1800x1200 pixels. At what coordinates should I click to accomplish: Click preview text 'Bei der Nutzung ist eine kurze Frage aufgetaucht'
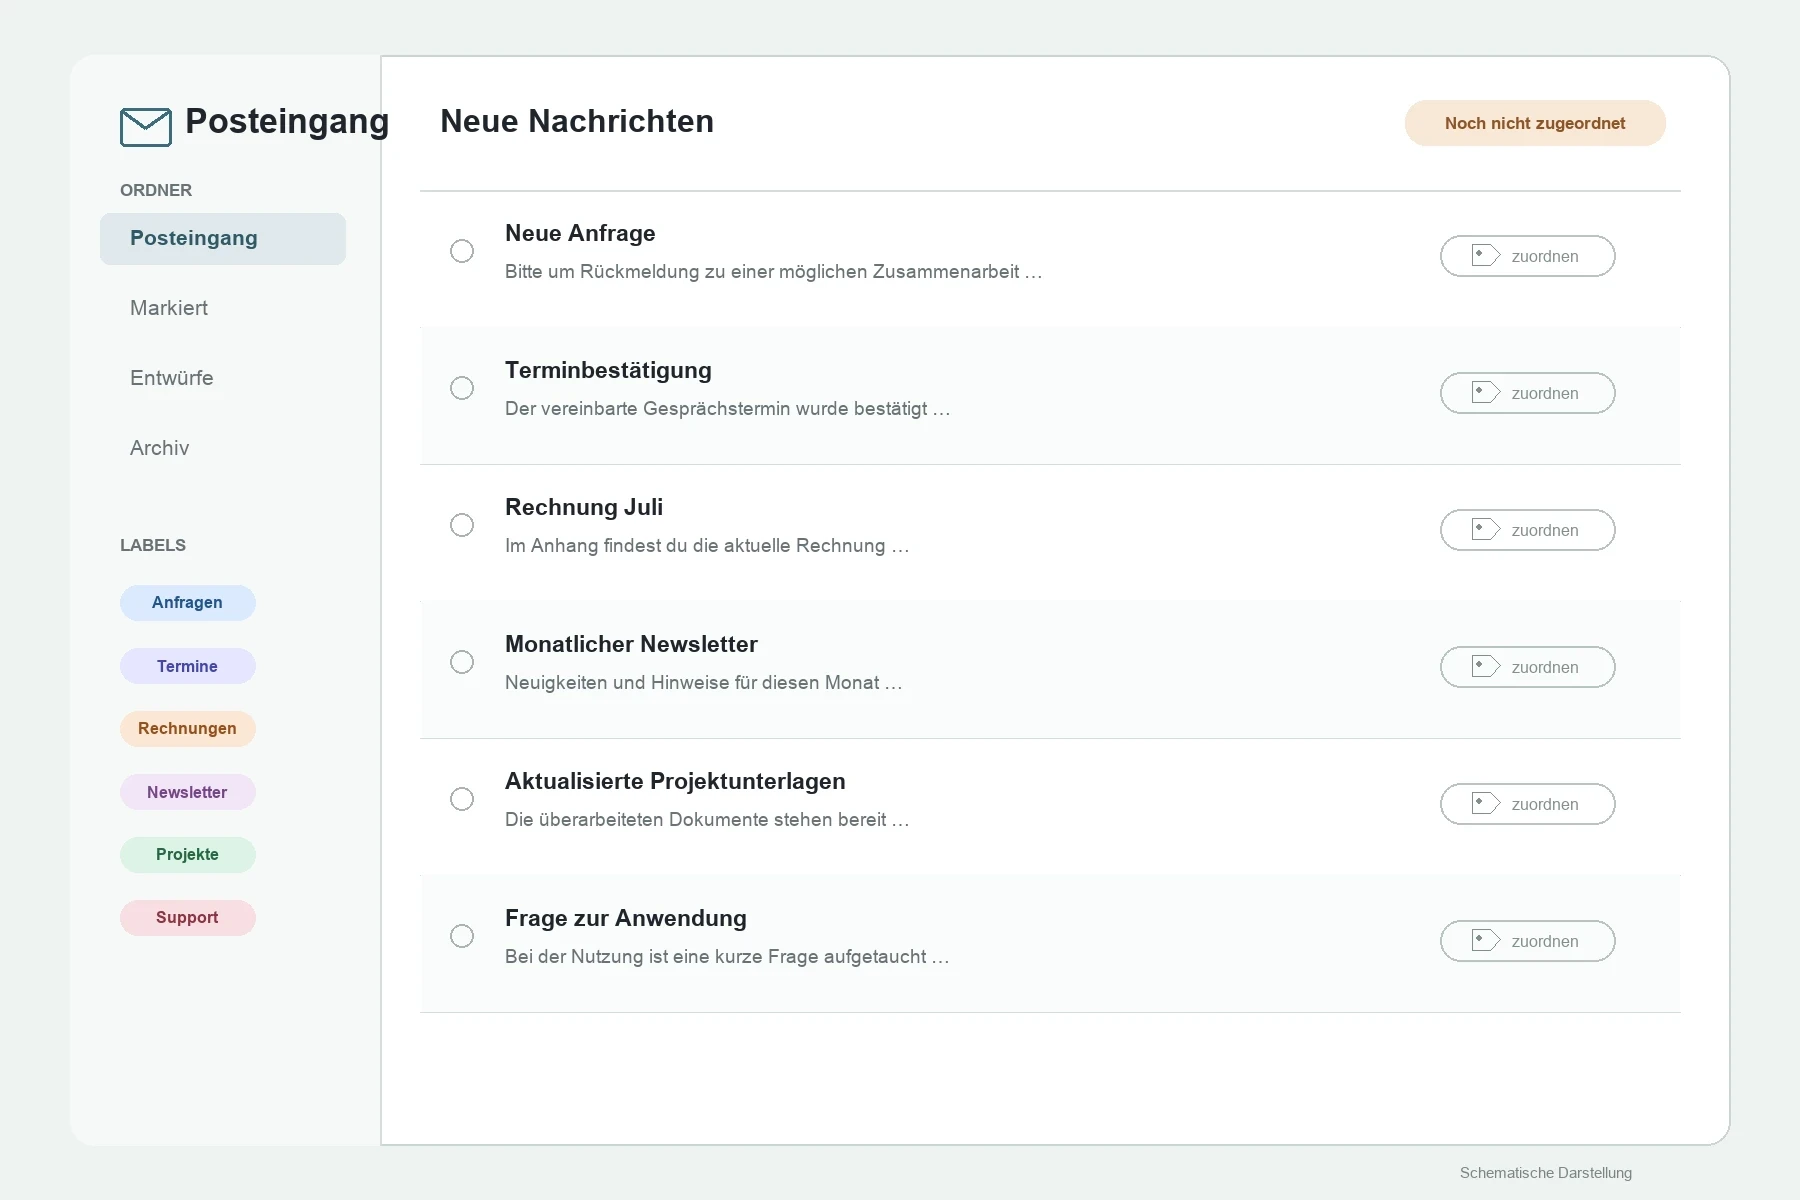click(x=716, y=957)
